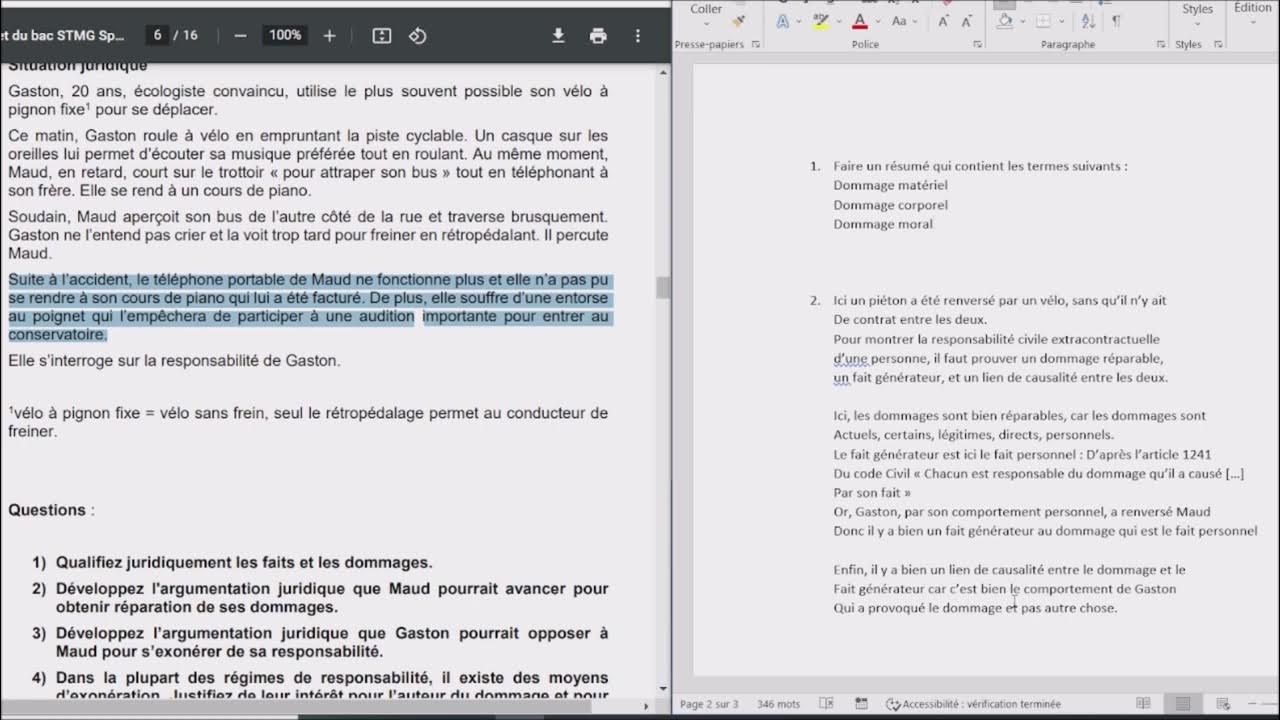Click the PDF horizontal scroll right arrow
The image size is (1280, 720).
(645, 707)
